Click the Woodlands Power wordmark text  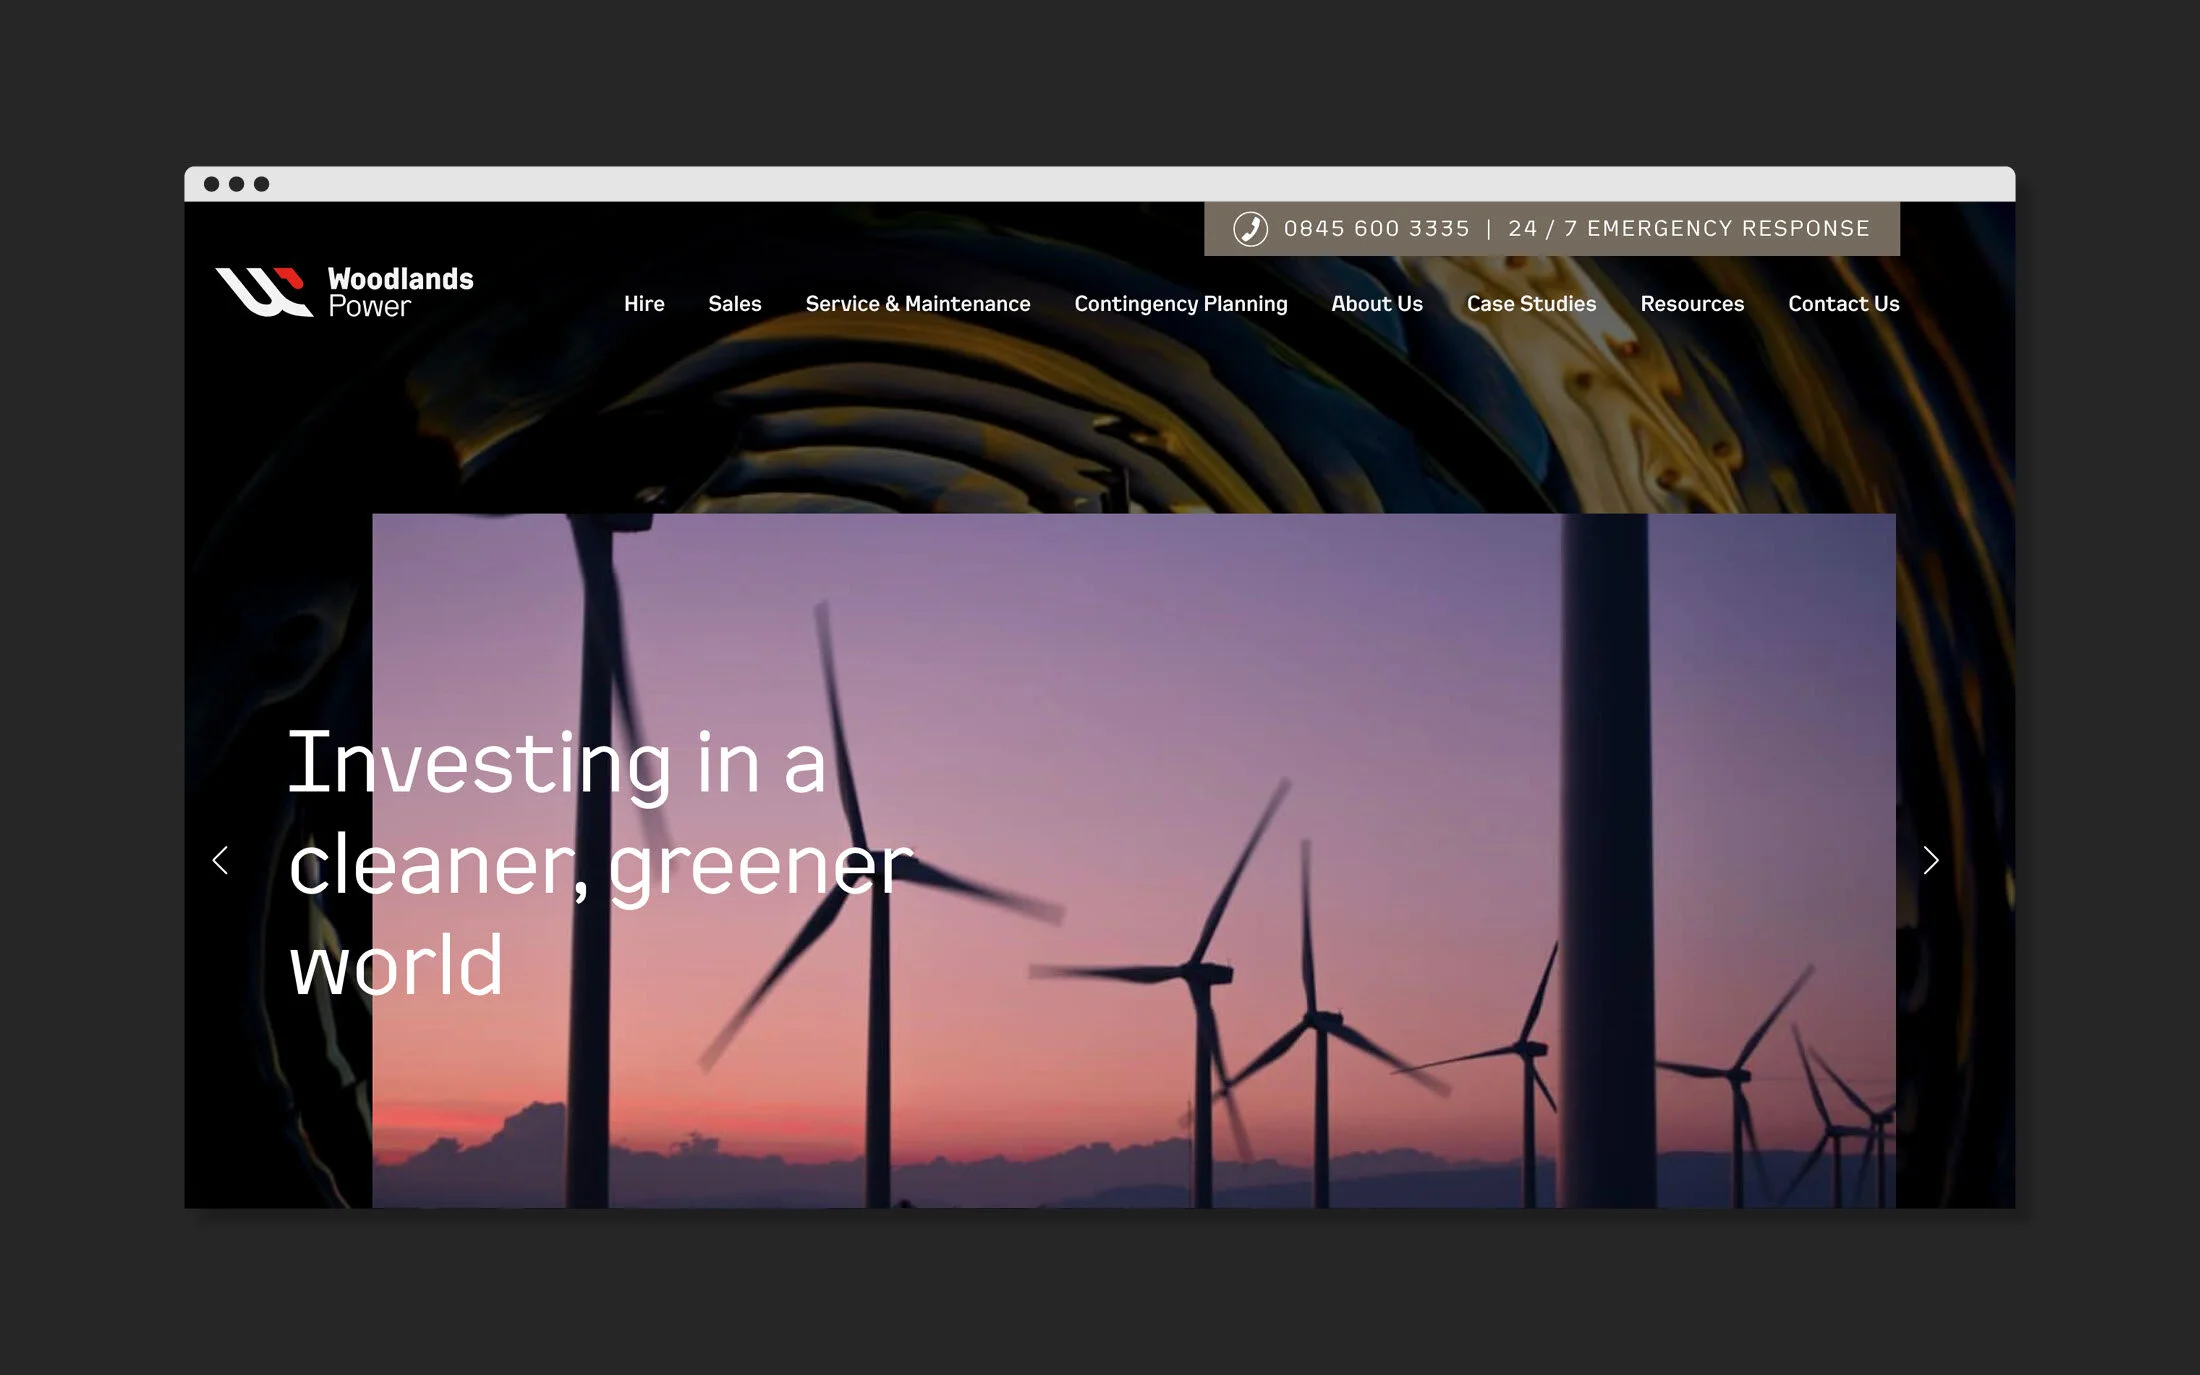[400, 292]
